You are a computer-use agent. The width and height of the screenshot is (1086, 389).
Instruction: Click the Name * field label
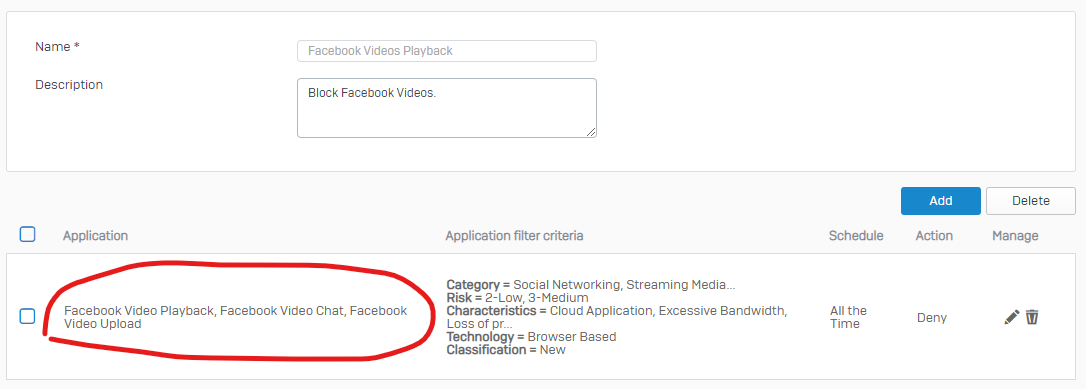point(57,47)
